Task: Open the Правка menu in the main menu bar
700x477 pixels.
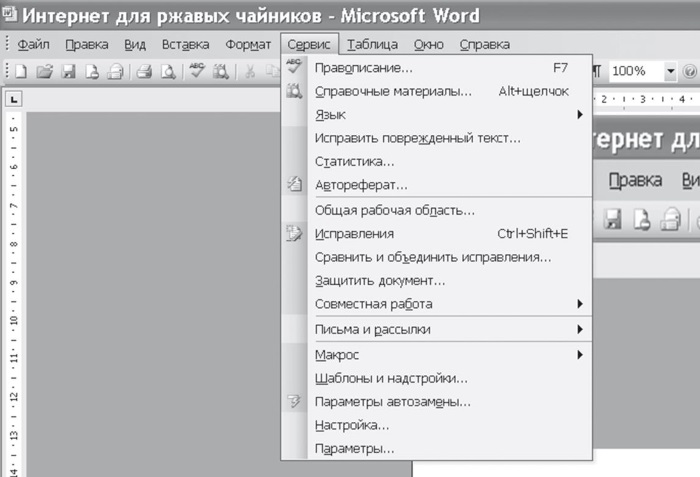Action: point(87,45)
